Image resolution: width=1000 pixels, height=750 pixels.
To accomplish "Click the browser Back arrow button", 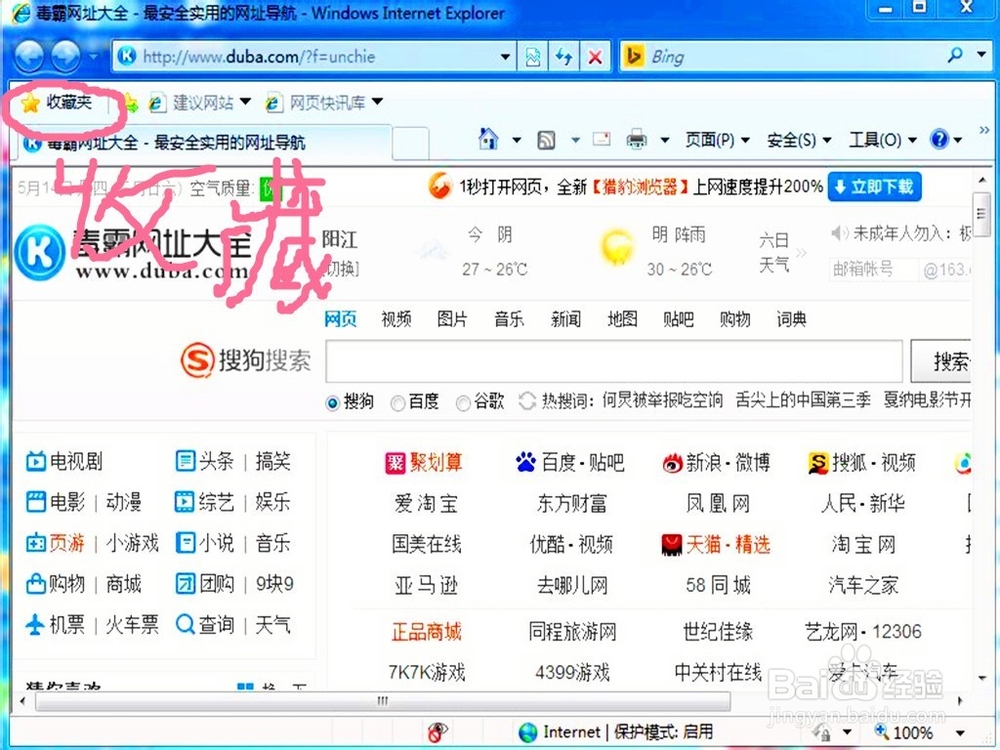I will click(29, 56).
